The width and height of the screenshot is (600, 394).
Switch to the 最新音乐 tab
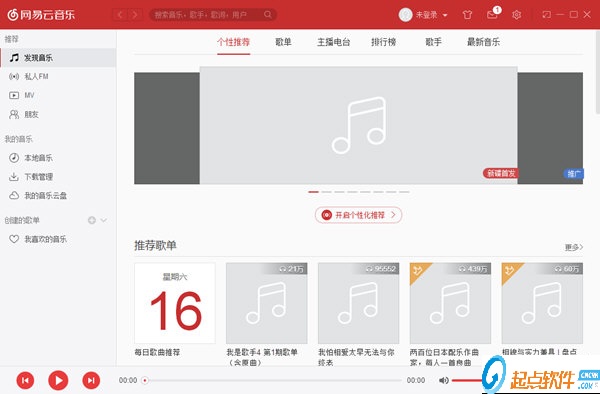click(483, 42)
